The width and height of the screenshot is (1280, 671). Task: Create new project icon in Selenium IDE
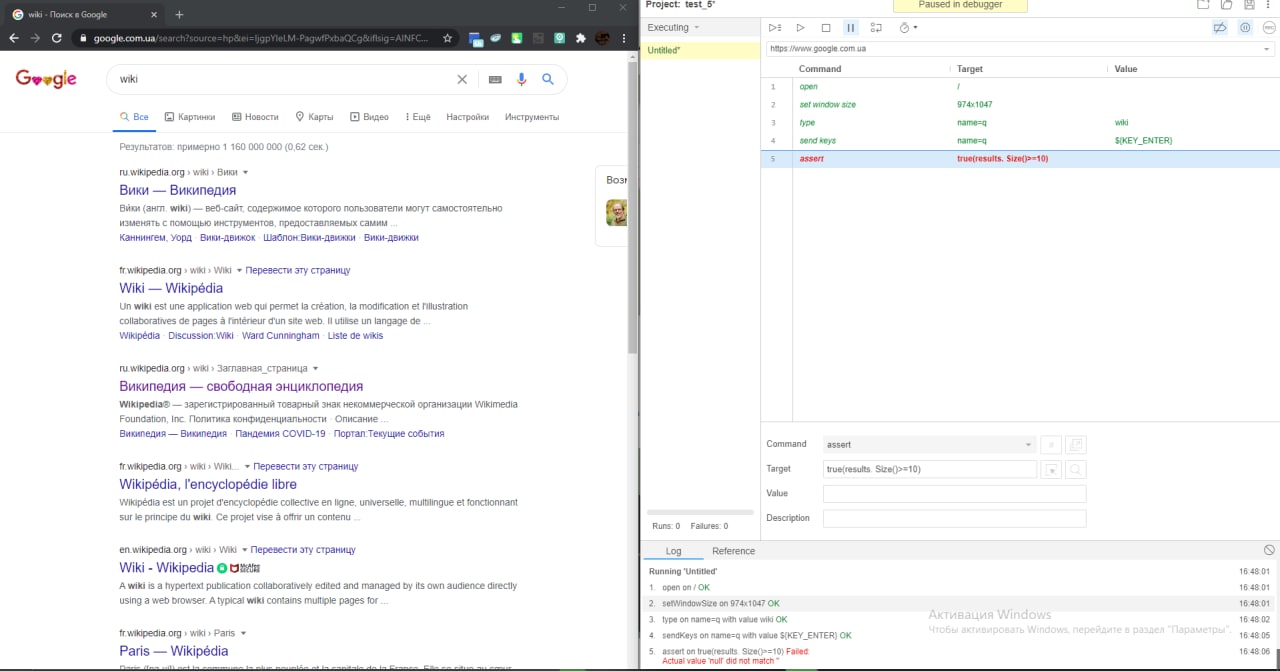(1203, 5)
